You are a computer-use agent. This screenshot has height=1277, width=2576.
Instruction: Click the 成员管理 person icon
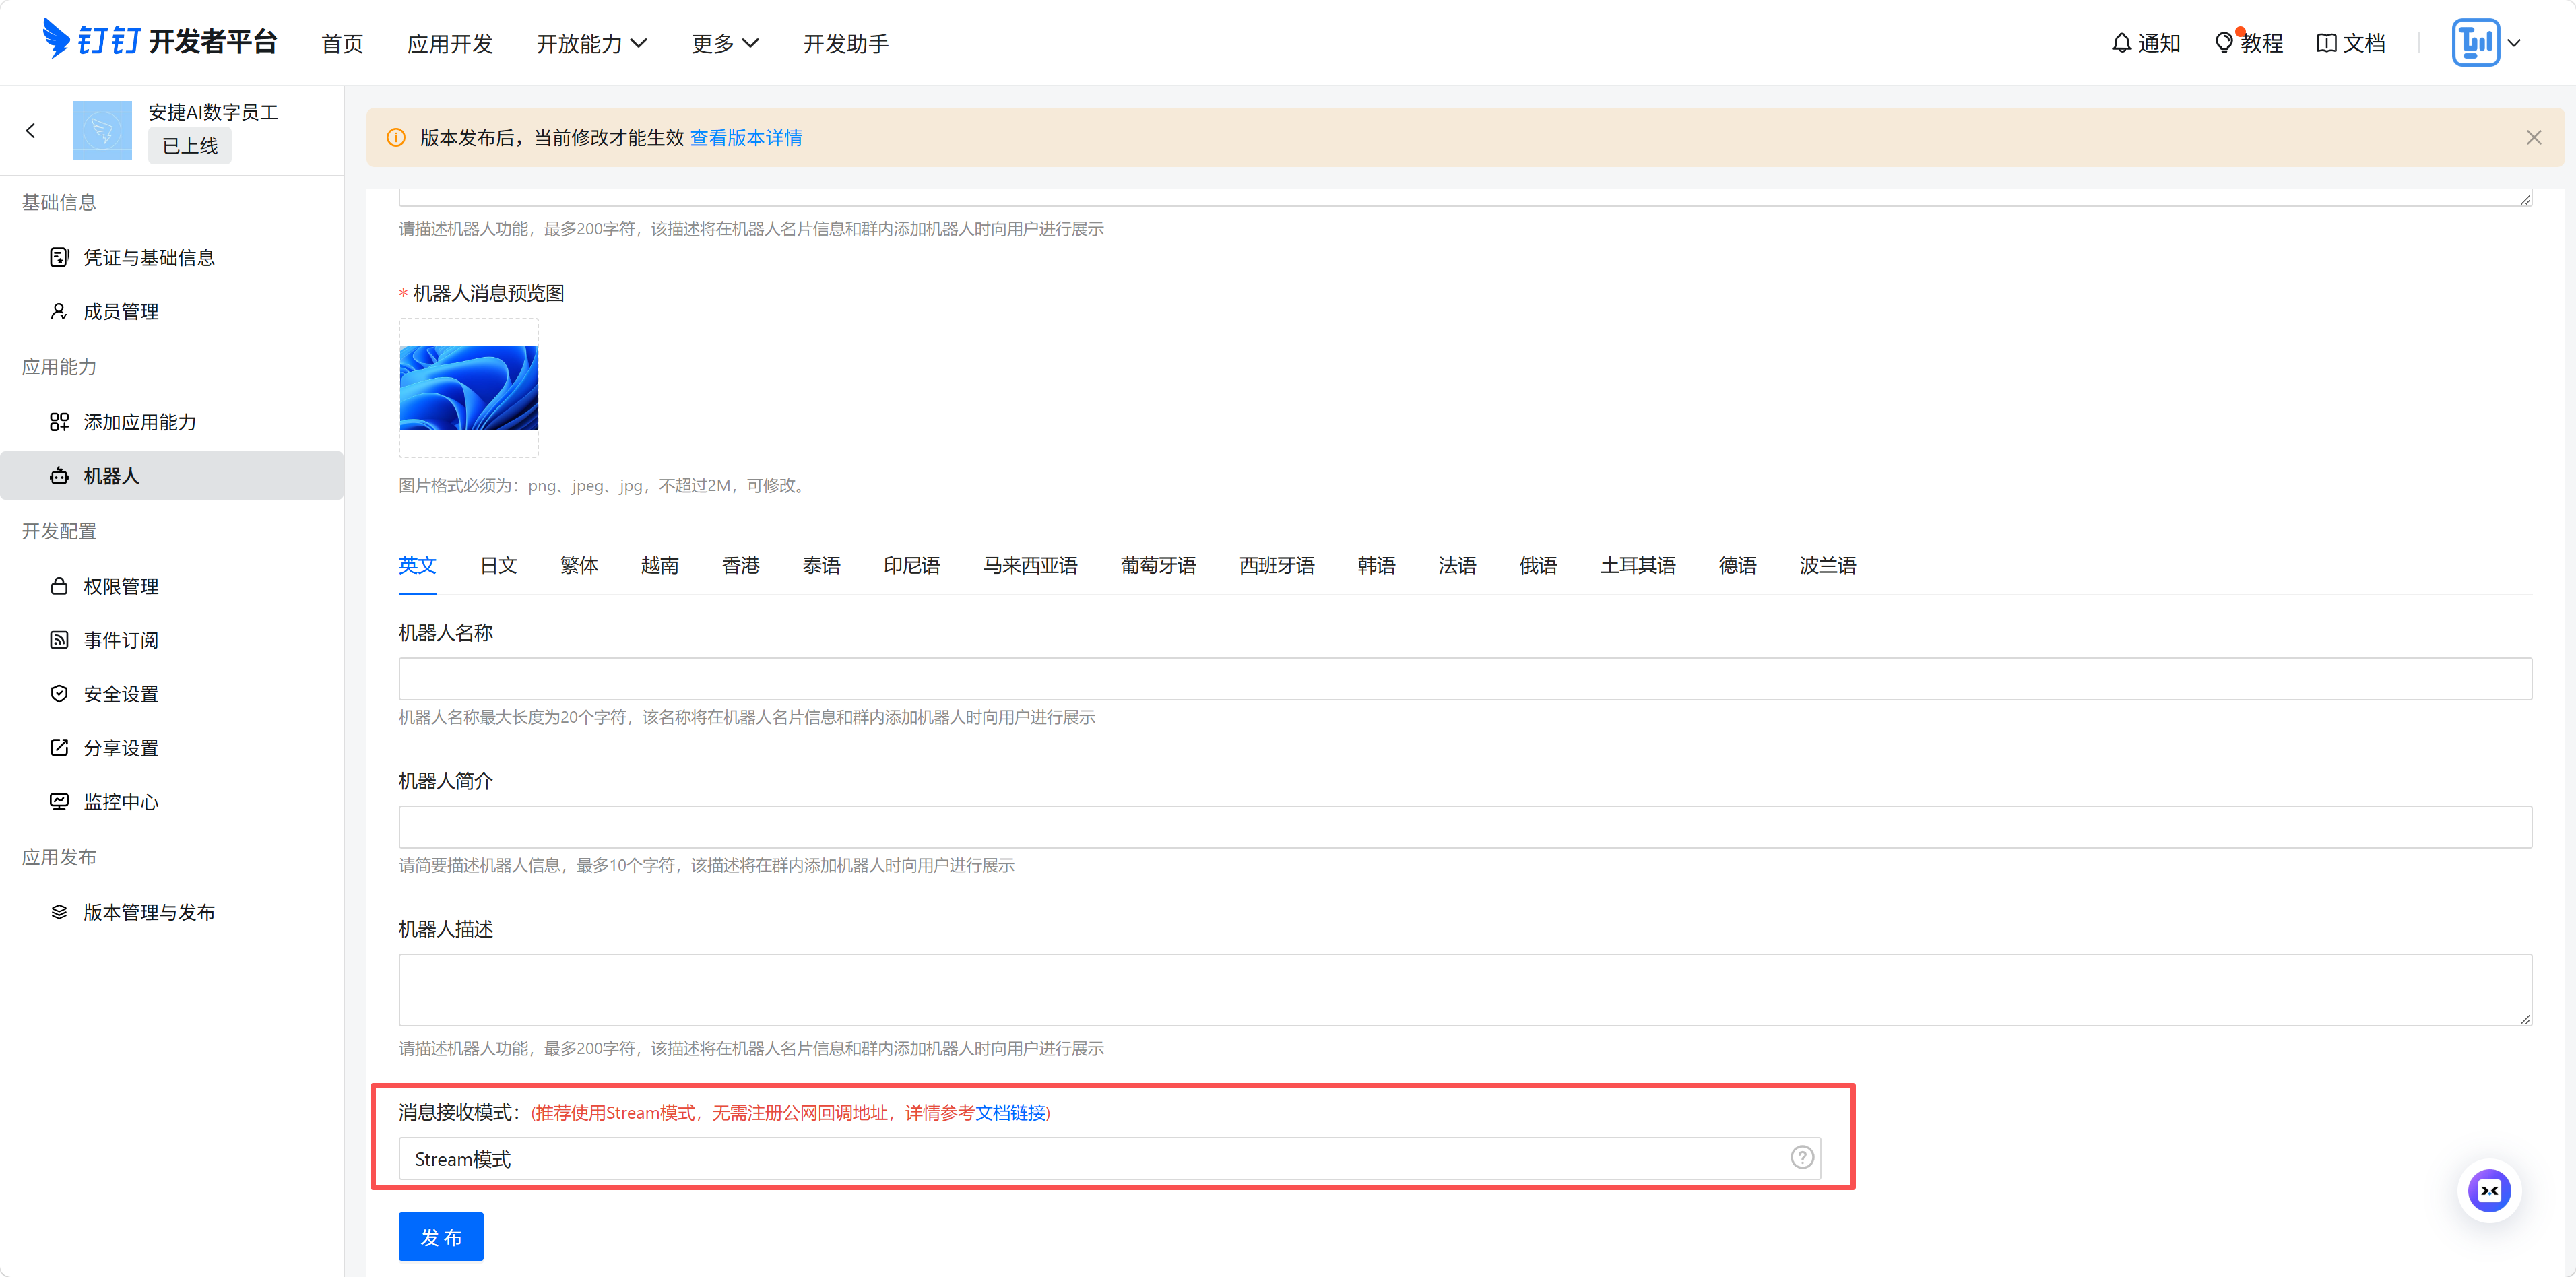(59, 311)
